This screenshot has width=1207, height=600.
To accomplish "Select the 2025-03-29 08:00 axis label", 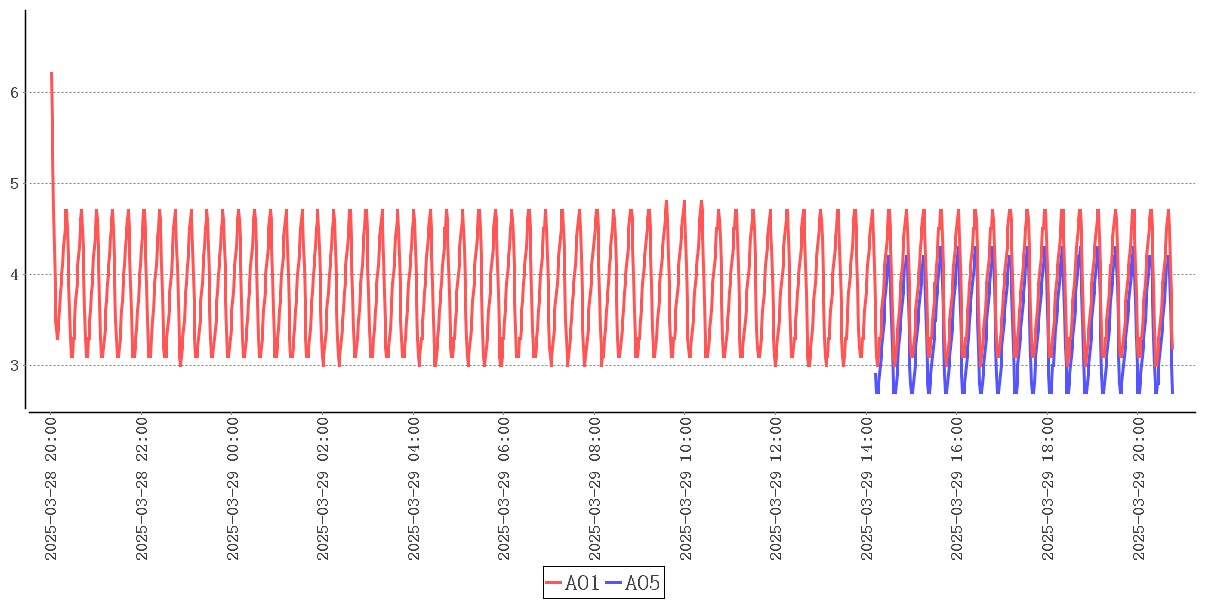I will click(x=595, y=489).
